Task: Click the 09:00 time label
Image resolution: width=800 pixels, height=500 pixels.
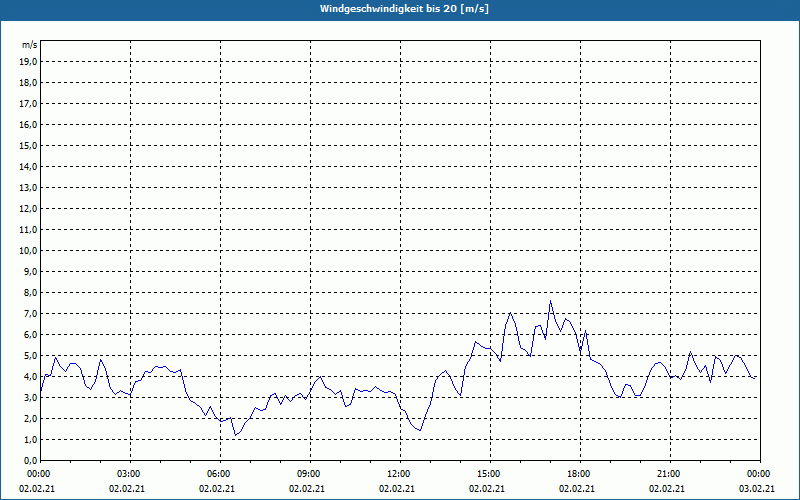Action: tap(307, 474)
